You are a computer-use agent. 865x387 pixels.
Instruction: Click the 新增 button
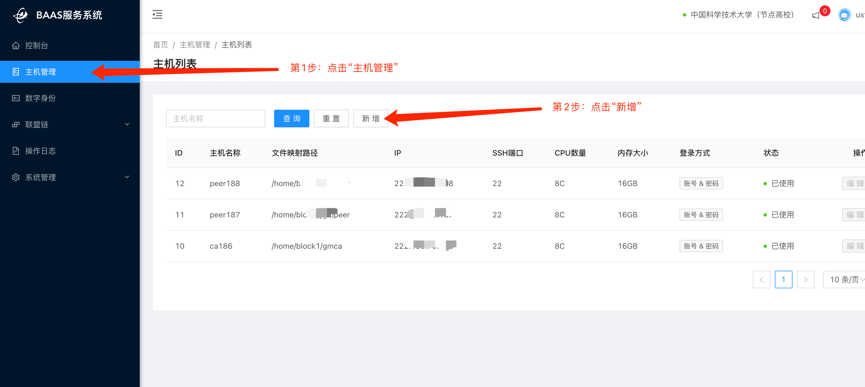[x=371, y=119]
